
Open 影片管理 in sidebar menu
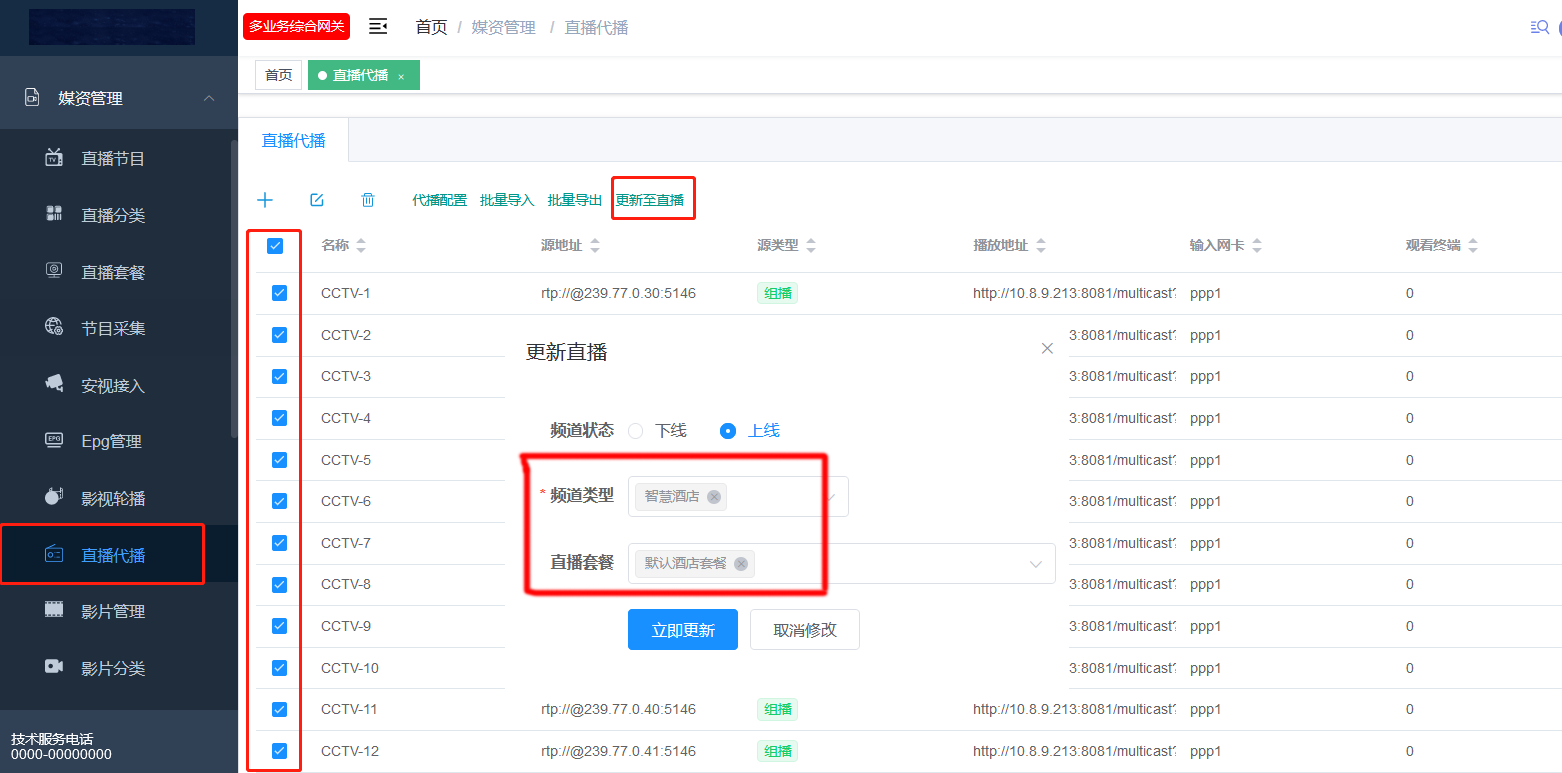[x=113, y=612]
